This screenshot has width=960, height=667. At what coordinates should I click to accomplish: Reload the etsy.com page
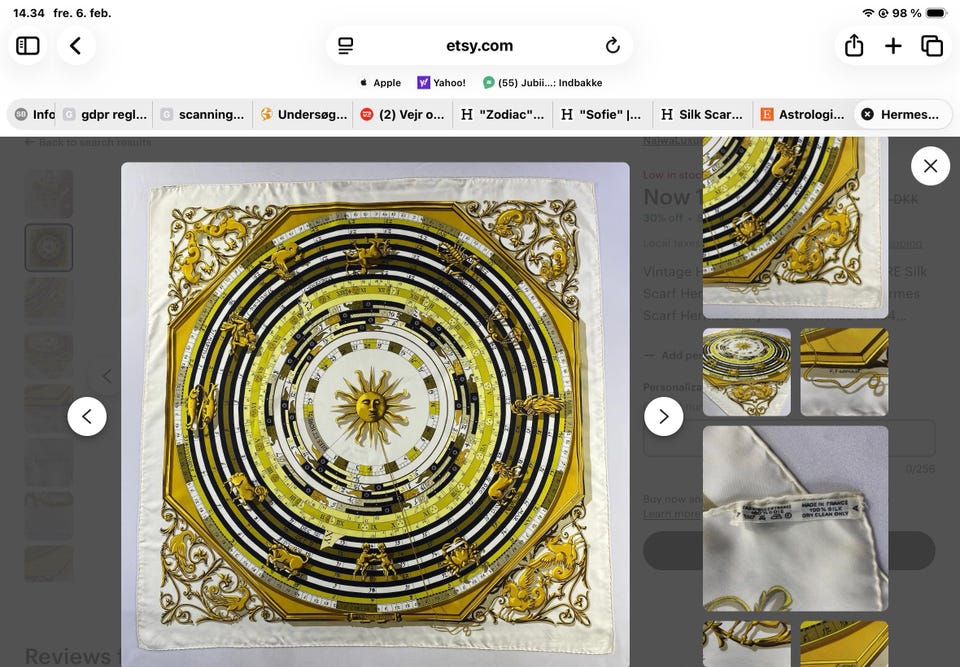pyautogui.click(x=611, y=45)
